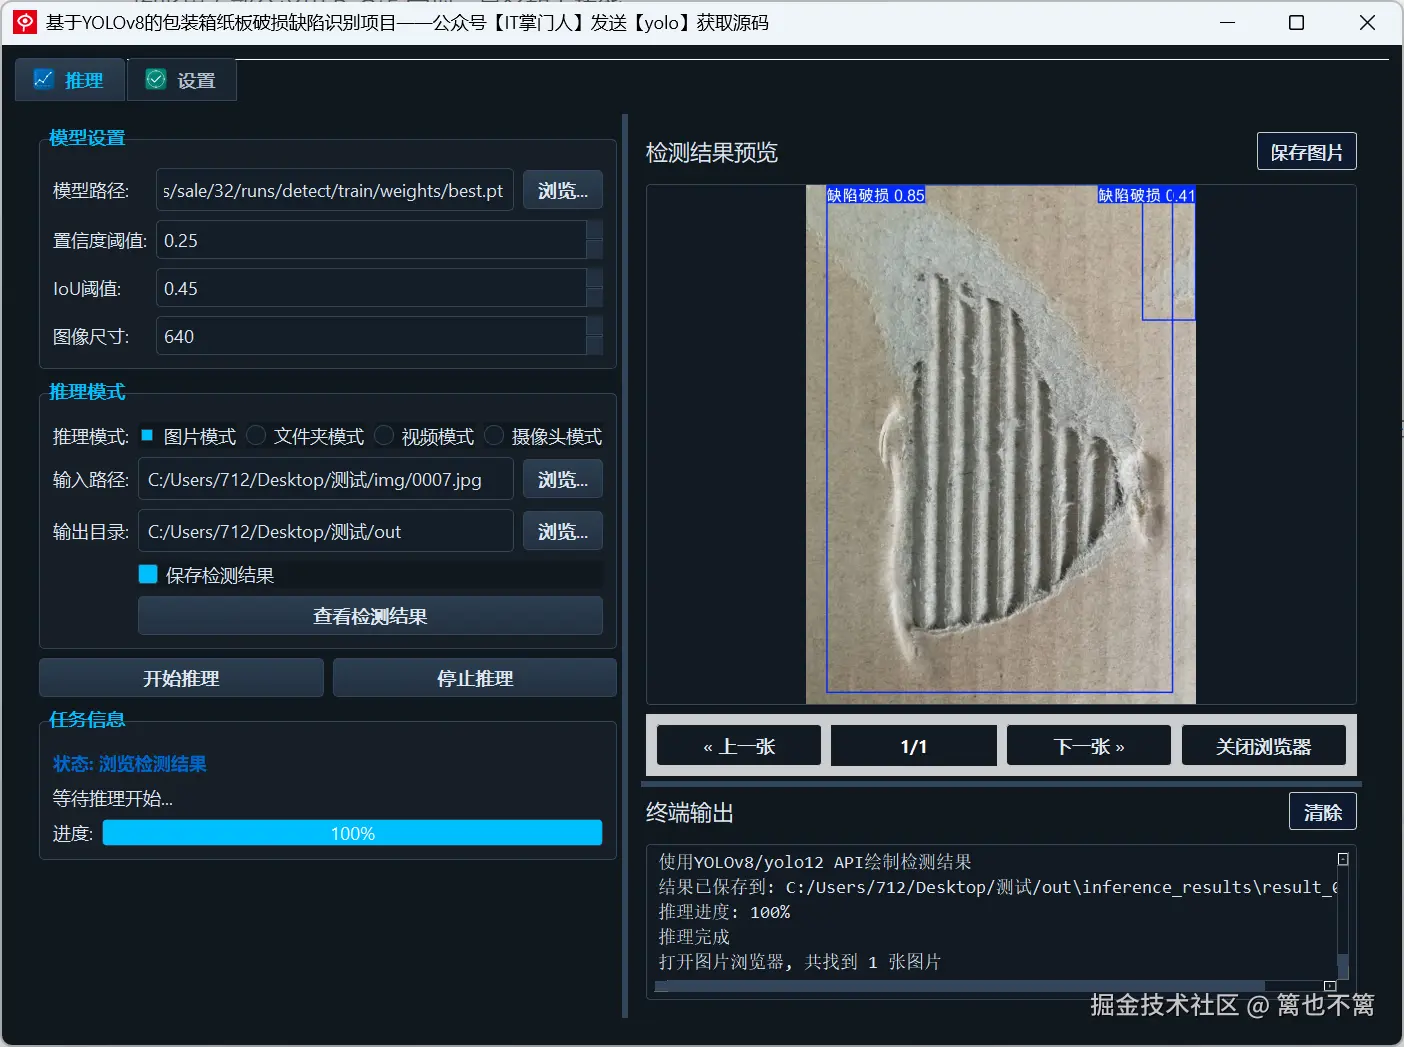Screen dimensions: 1404x1047
Task: Click the 状态: 浏览检测结果 status text
Action: click(x=130, y=763)
